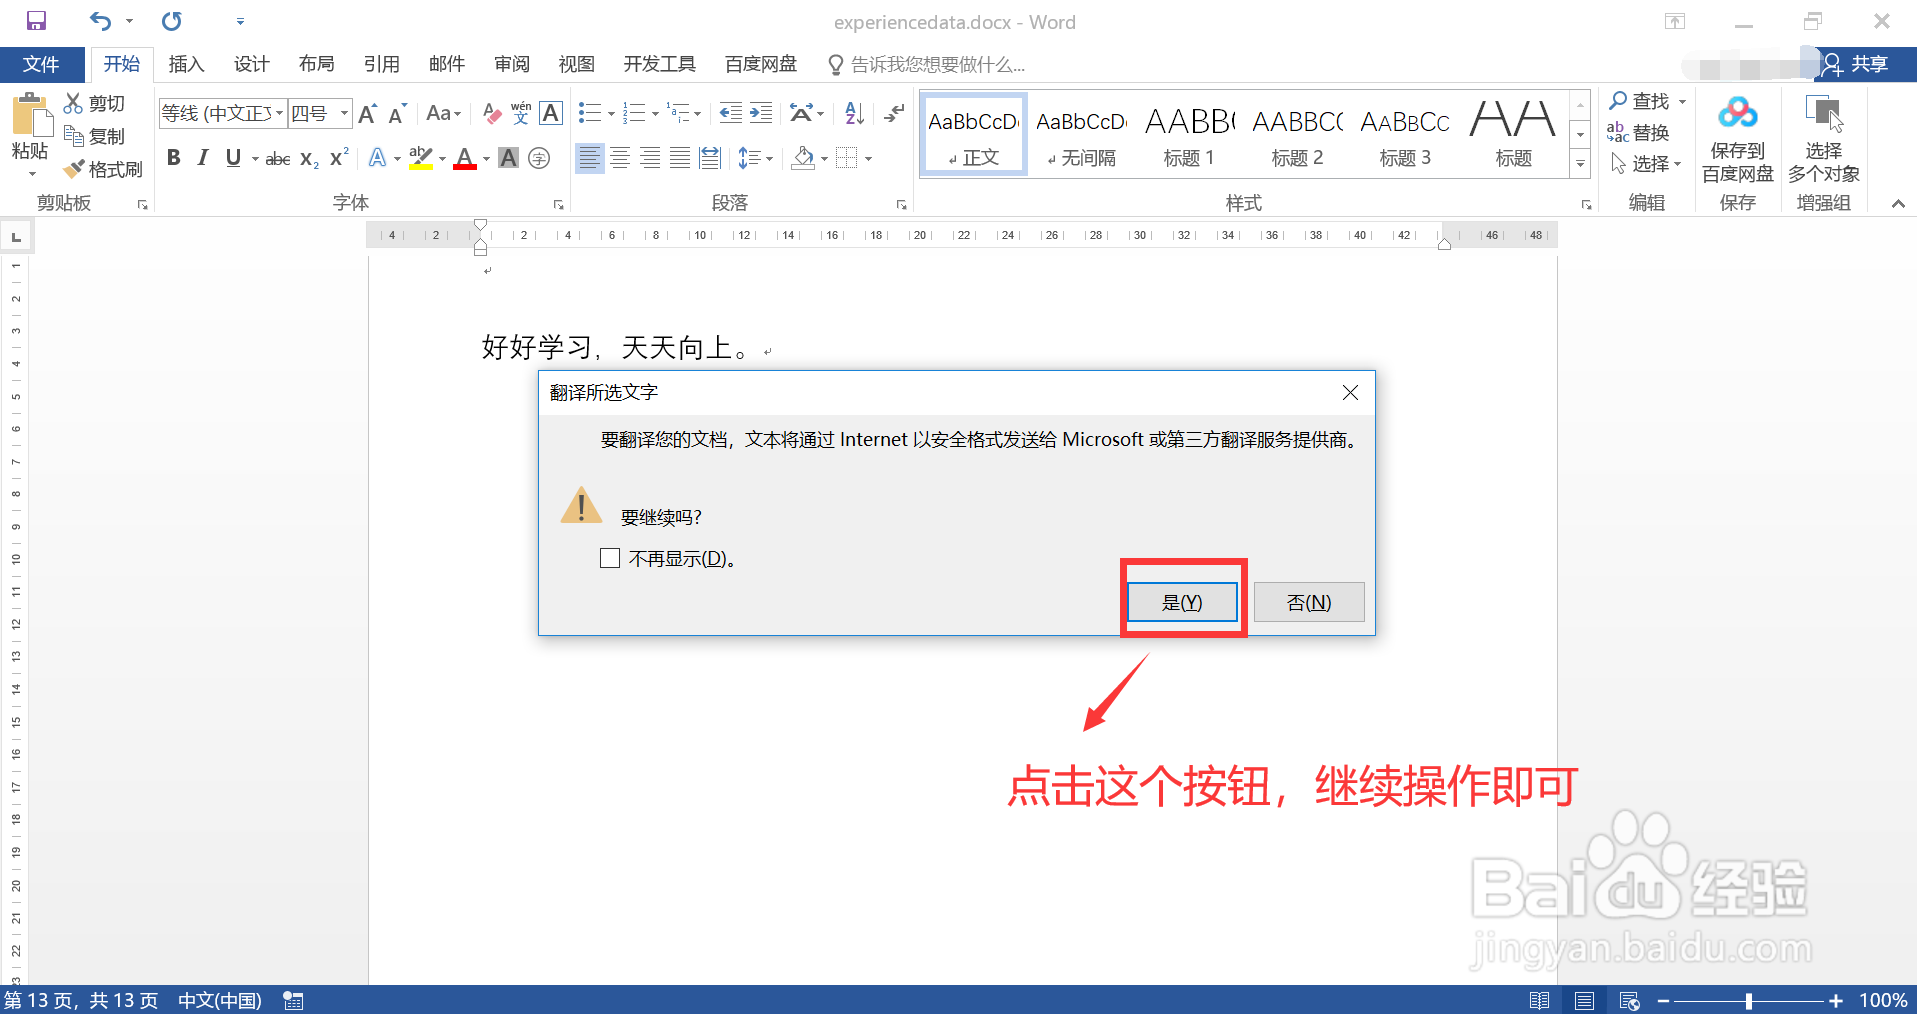Screen dimensions: 1917x1014
Task: Open the font name dropdown
Action: coord(280,113)
